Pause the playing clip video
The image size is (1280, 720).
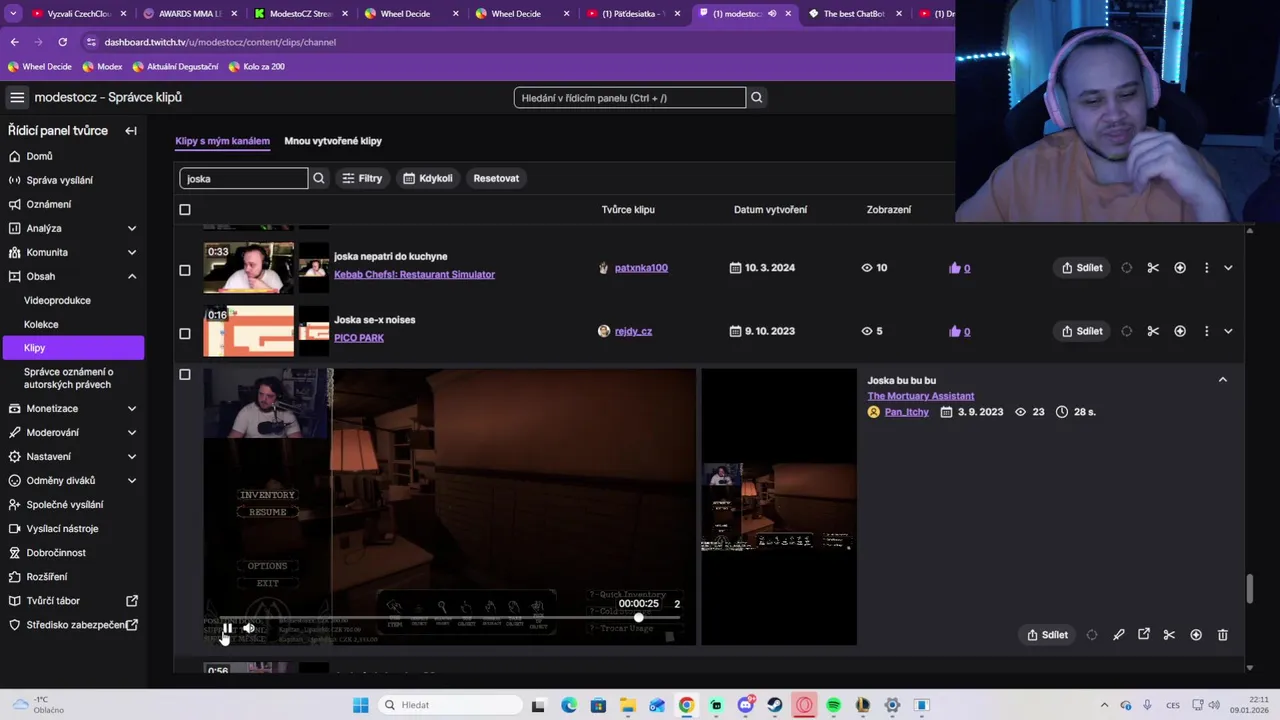(227, 629)
